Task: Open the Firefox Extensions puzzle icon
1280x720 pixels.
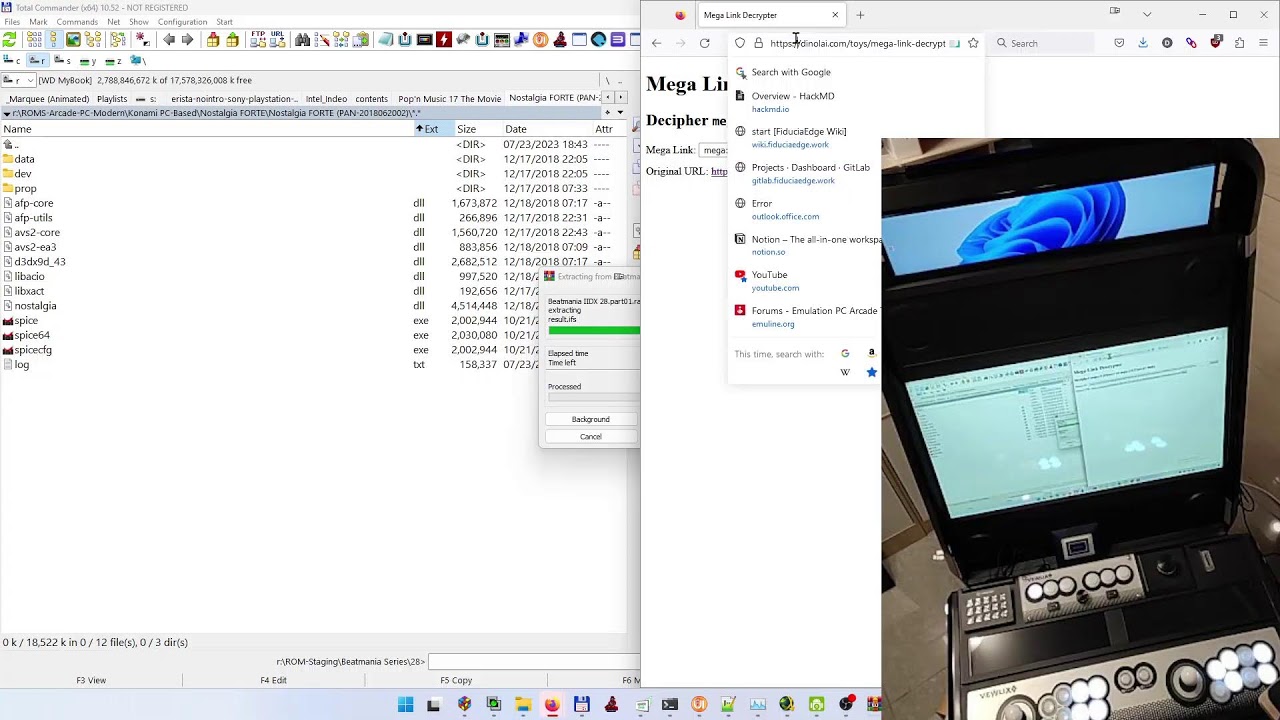Action: coord(1240,43)
